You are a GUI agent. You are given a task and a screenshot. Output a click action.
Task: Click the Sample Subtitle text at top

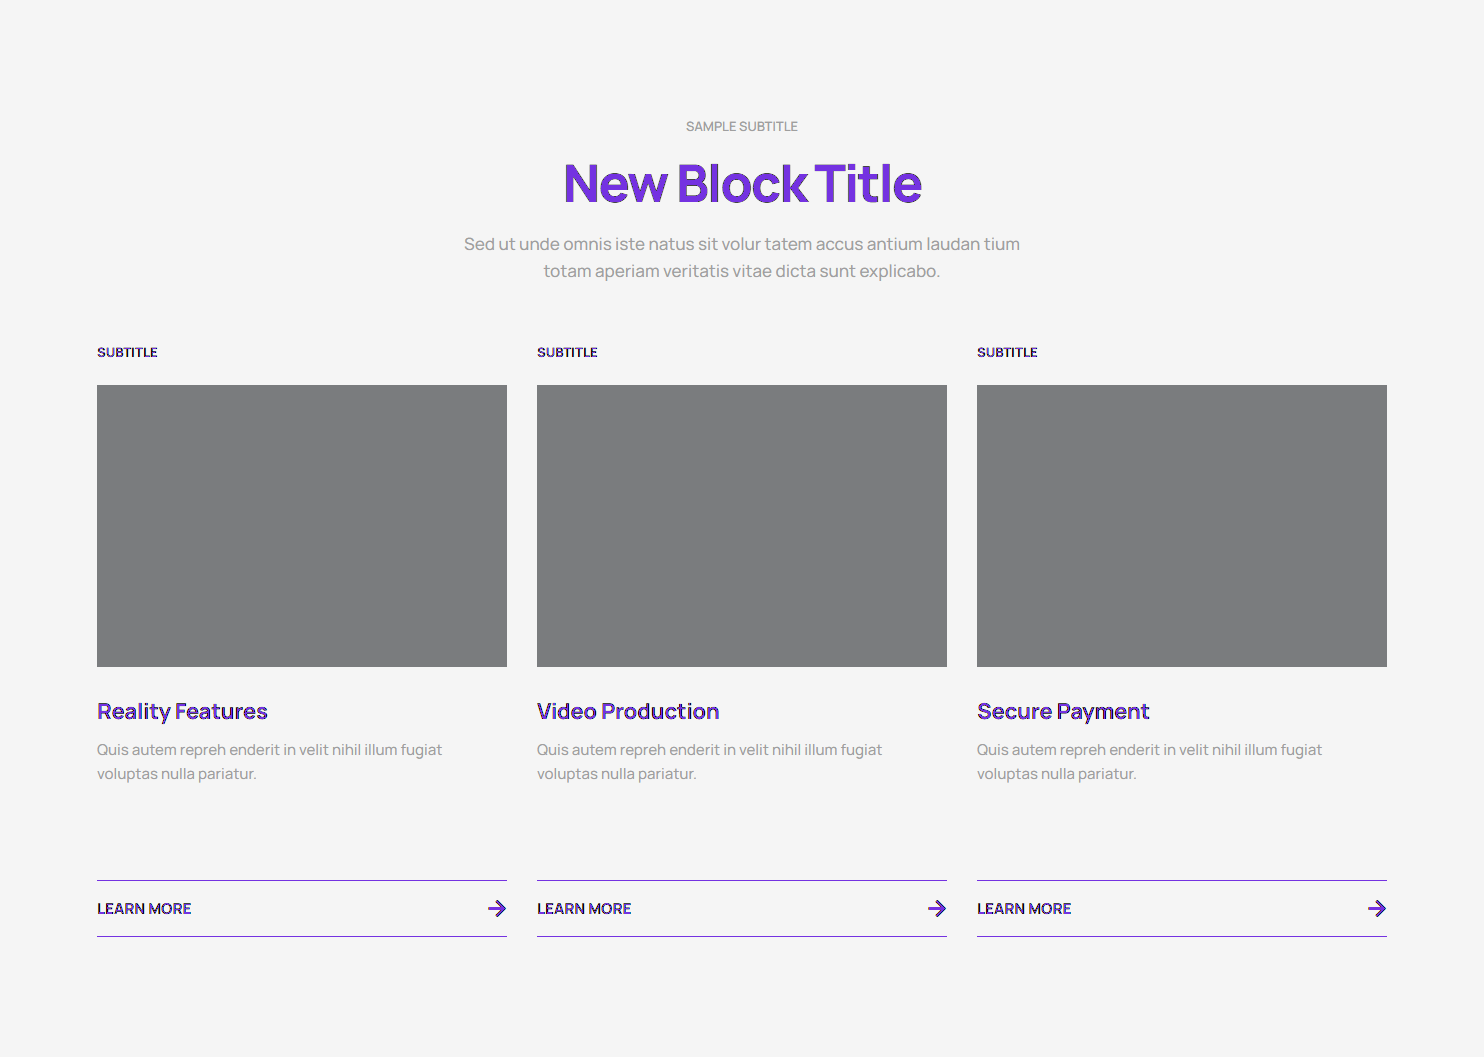742,127
